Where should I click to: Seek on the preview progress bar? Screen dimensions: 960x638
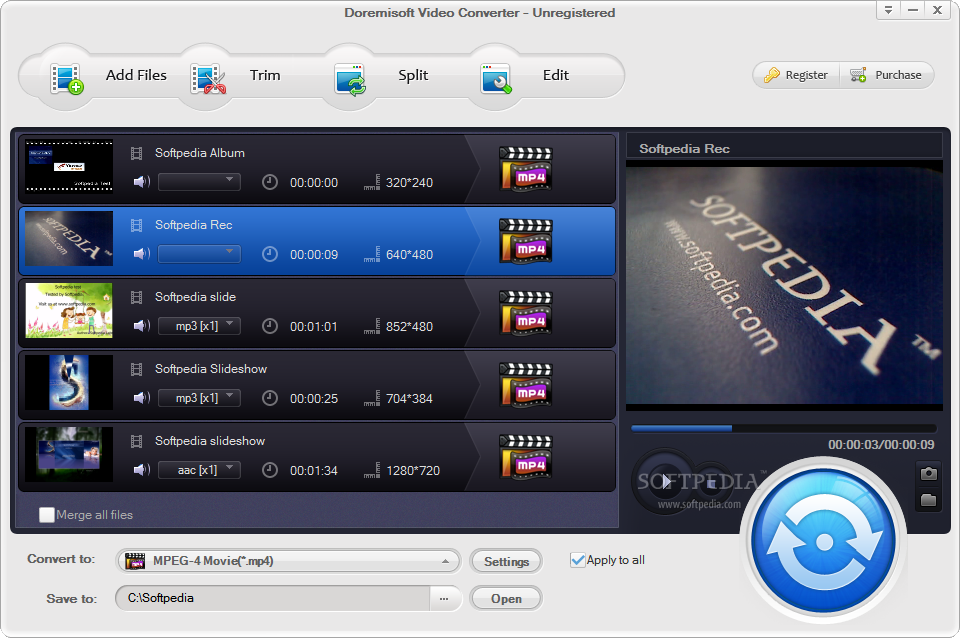784,429
